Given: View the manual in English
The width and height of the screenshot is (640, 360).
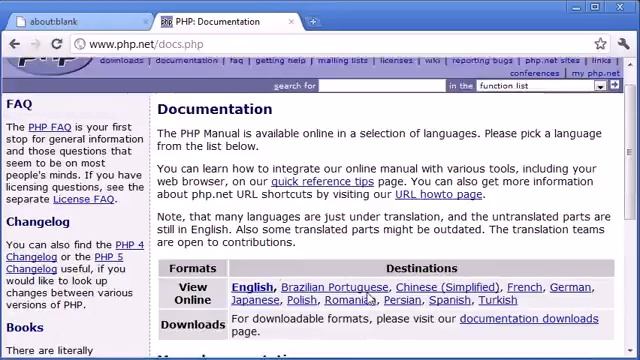Looking at the screenshot, I should (252, 287).
